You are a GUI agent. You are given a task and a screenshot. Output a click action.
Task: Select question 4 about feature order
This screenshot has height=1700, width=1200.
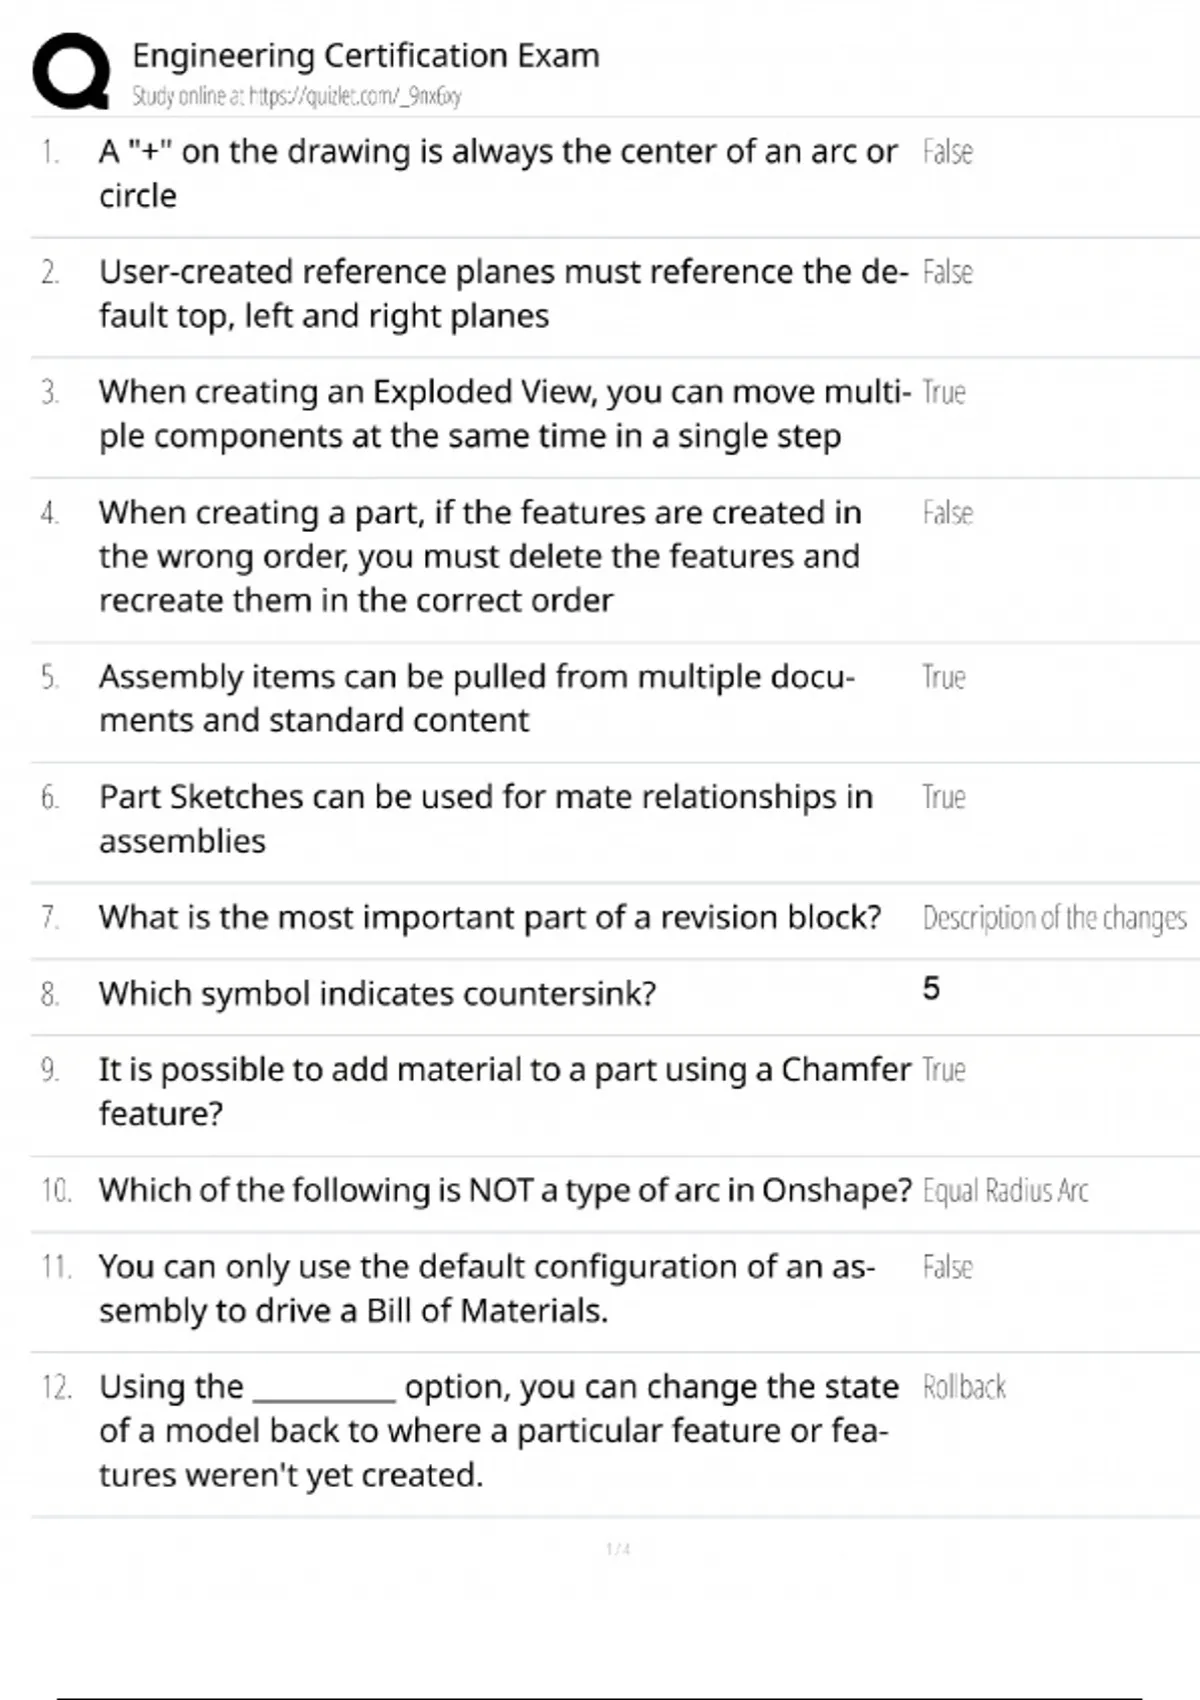click(479, 556)
